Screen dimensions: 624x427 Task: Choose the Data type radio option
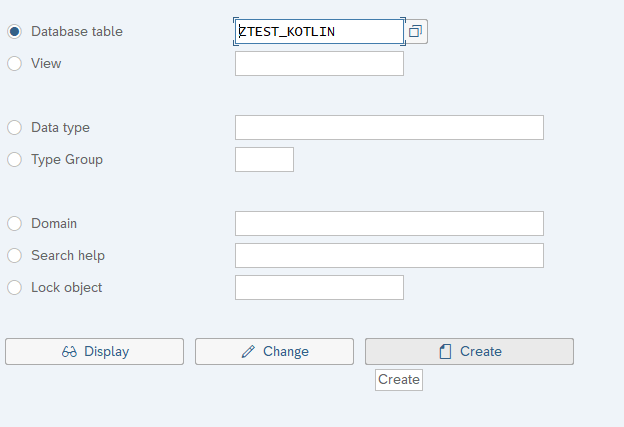14,127
